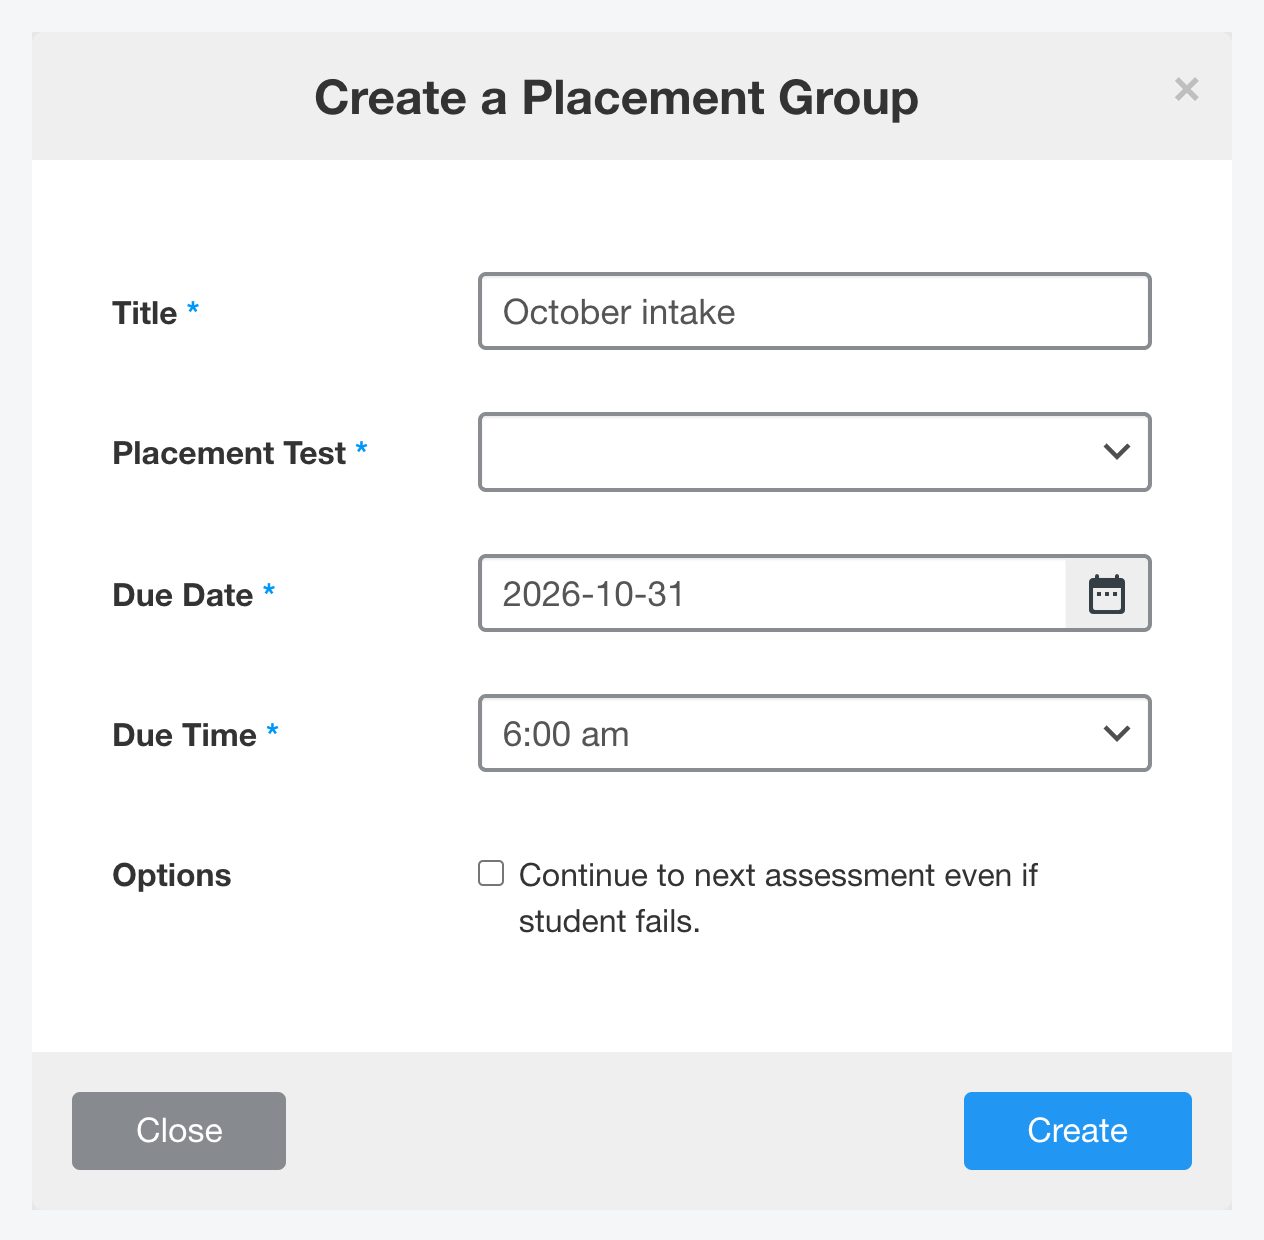Screen dimensions: 1264x1240
Task: Click the blue asterisk beside Placement Test
Action: pyautogui.click(x=361, y=449)
